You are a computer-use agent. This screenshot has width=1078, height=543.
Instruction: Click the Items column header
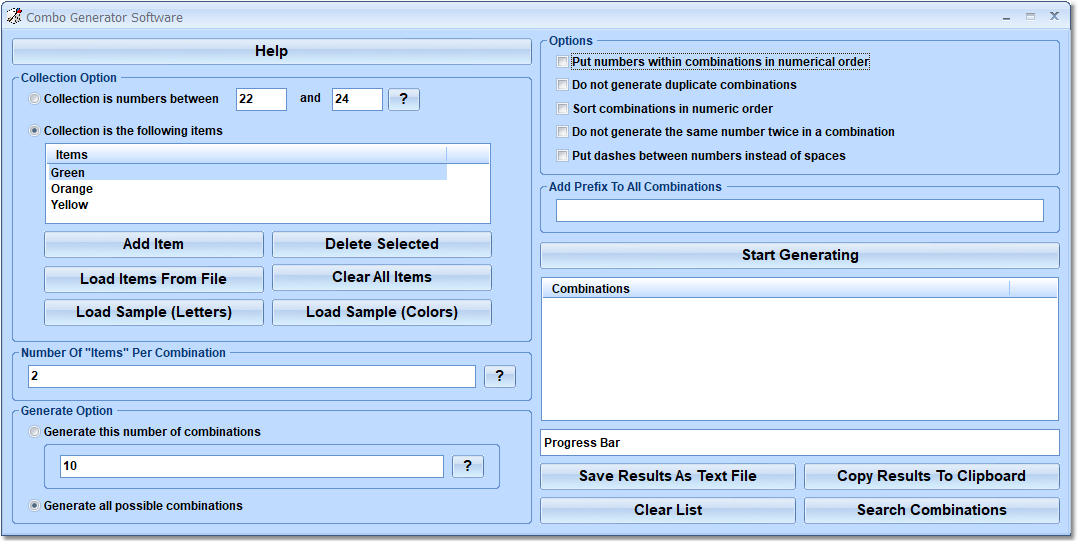pyautogui.click(x=247, y=155)
